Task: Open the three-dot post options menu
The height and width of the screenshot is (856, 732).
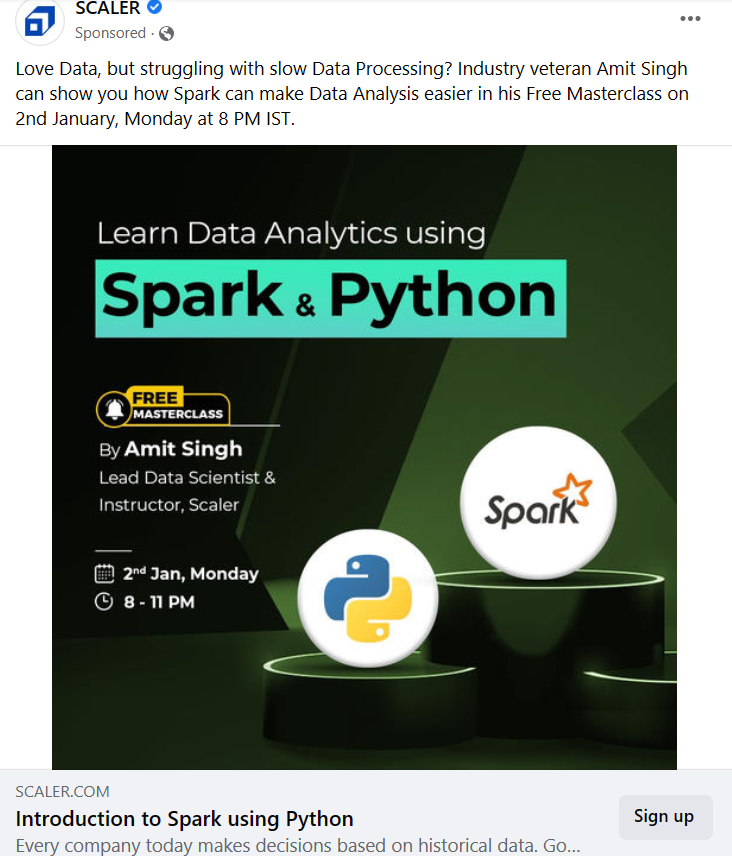Action: pyautogui.click(x=690, y=19)
